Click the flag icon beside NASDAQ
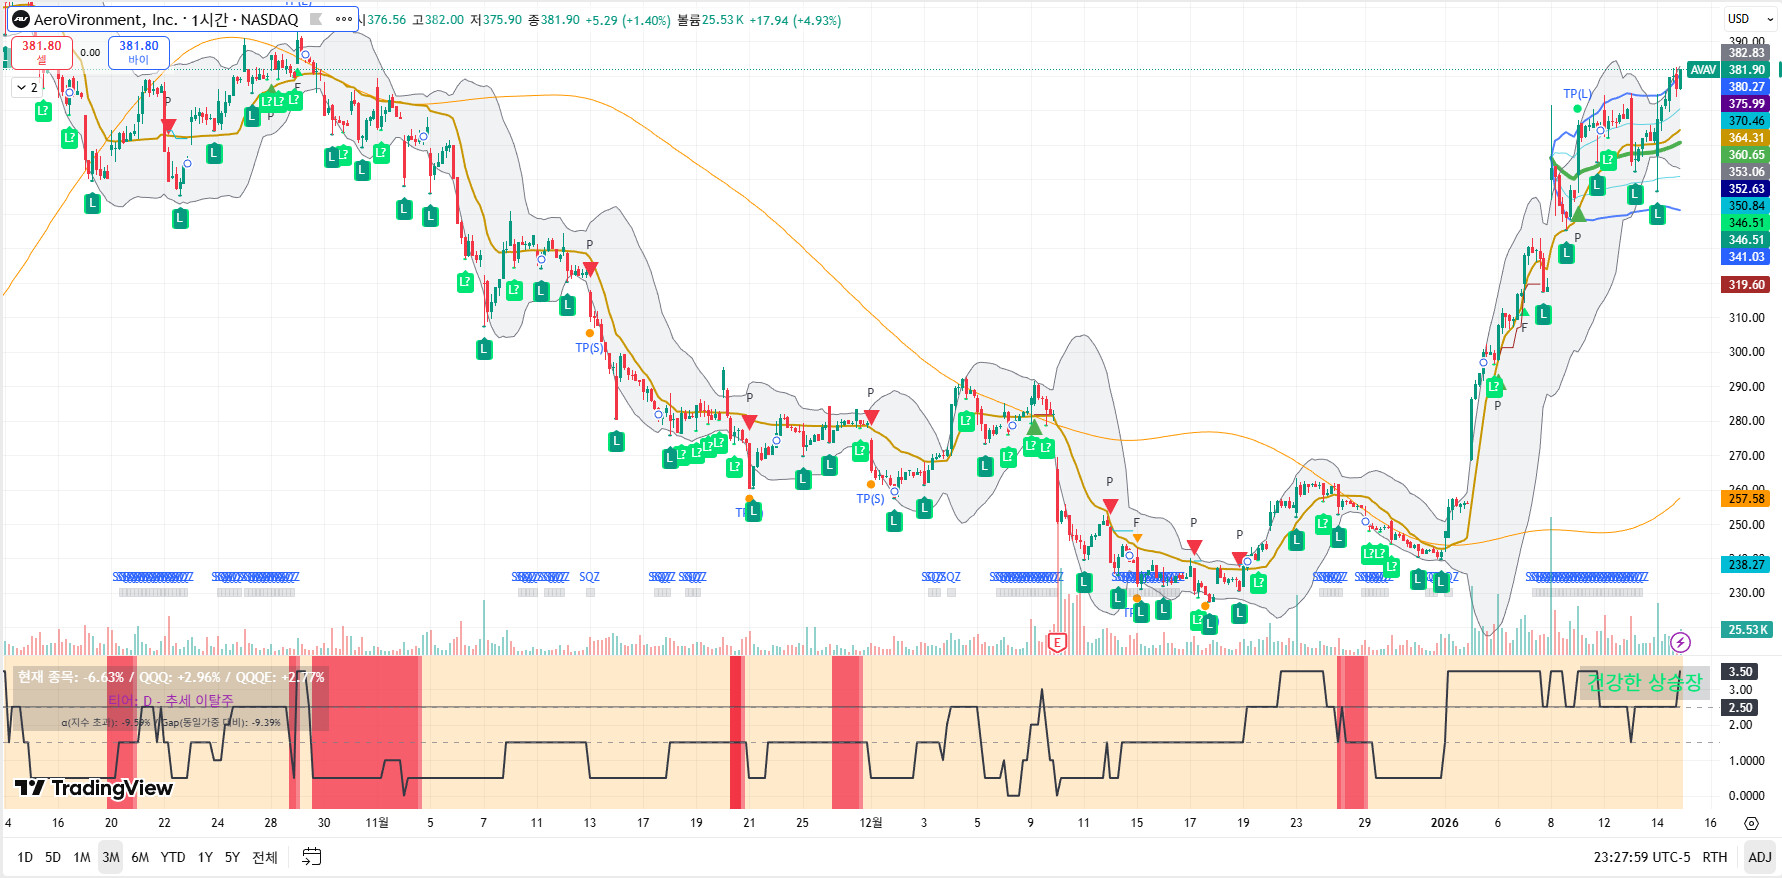Viewport: 1782px width, 878px height. (x=316, y=19)
